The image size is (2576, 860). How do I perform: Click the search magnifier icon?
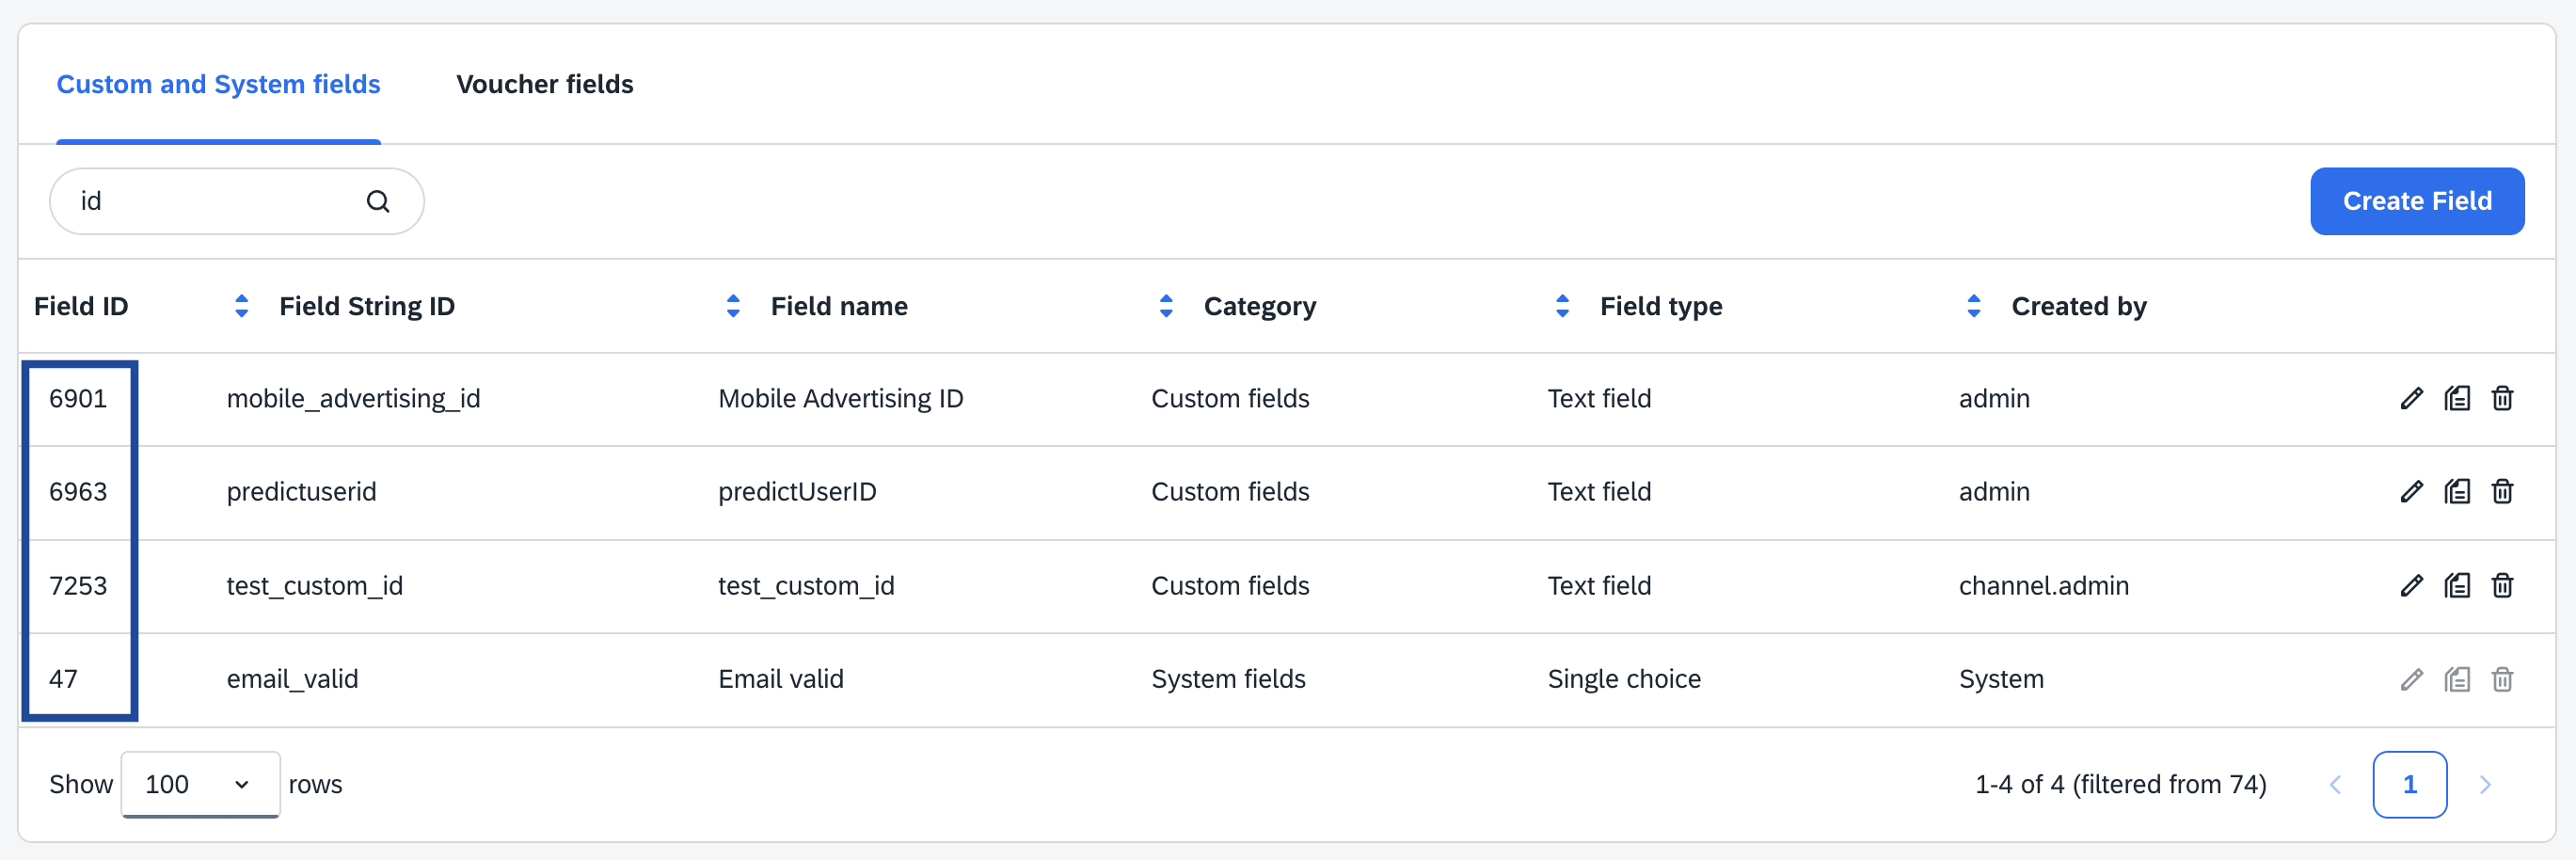377,201
